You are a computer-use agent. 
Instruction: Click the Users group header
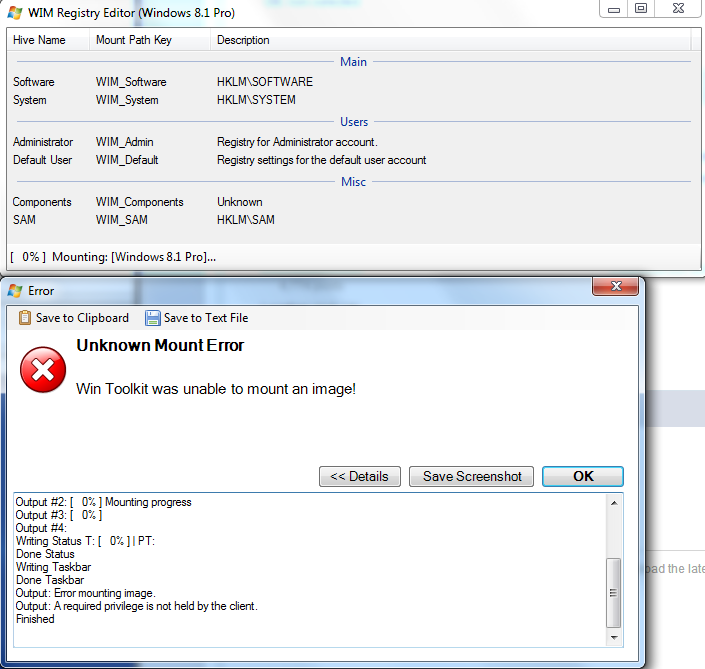pyautogui.click(x=354, y=122)
